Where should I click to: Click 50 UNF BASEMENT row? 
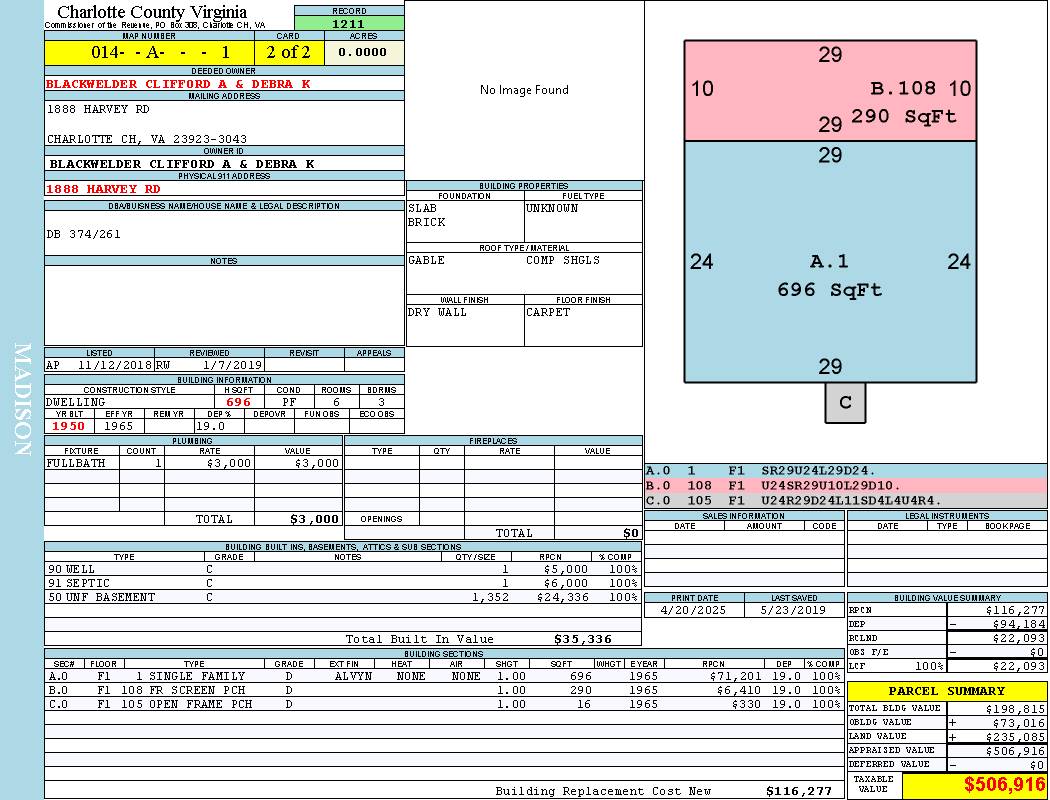tap(343, 597)
